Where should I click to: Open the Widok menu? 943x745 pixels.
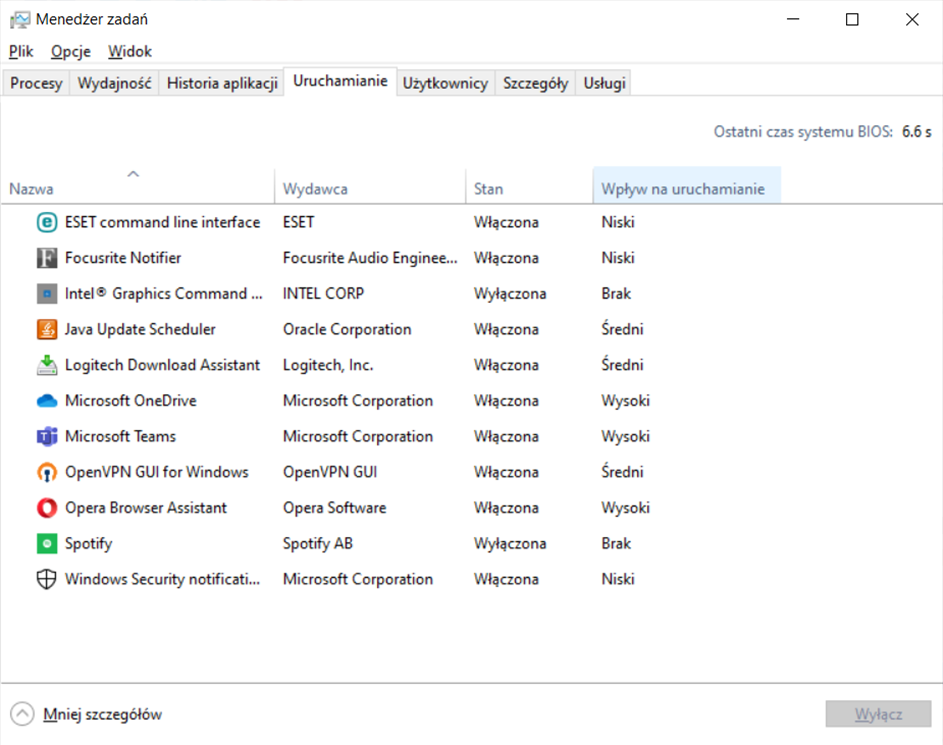tap(130, 52)
